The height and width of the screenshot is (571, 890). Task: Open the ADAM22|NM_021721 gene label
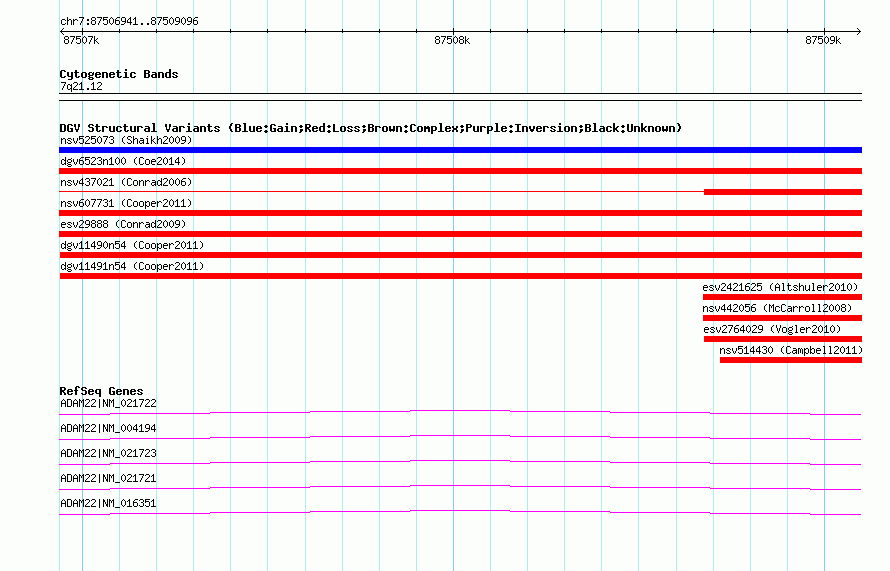pyautogui.click(x=108, y=478)
